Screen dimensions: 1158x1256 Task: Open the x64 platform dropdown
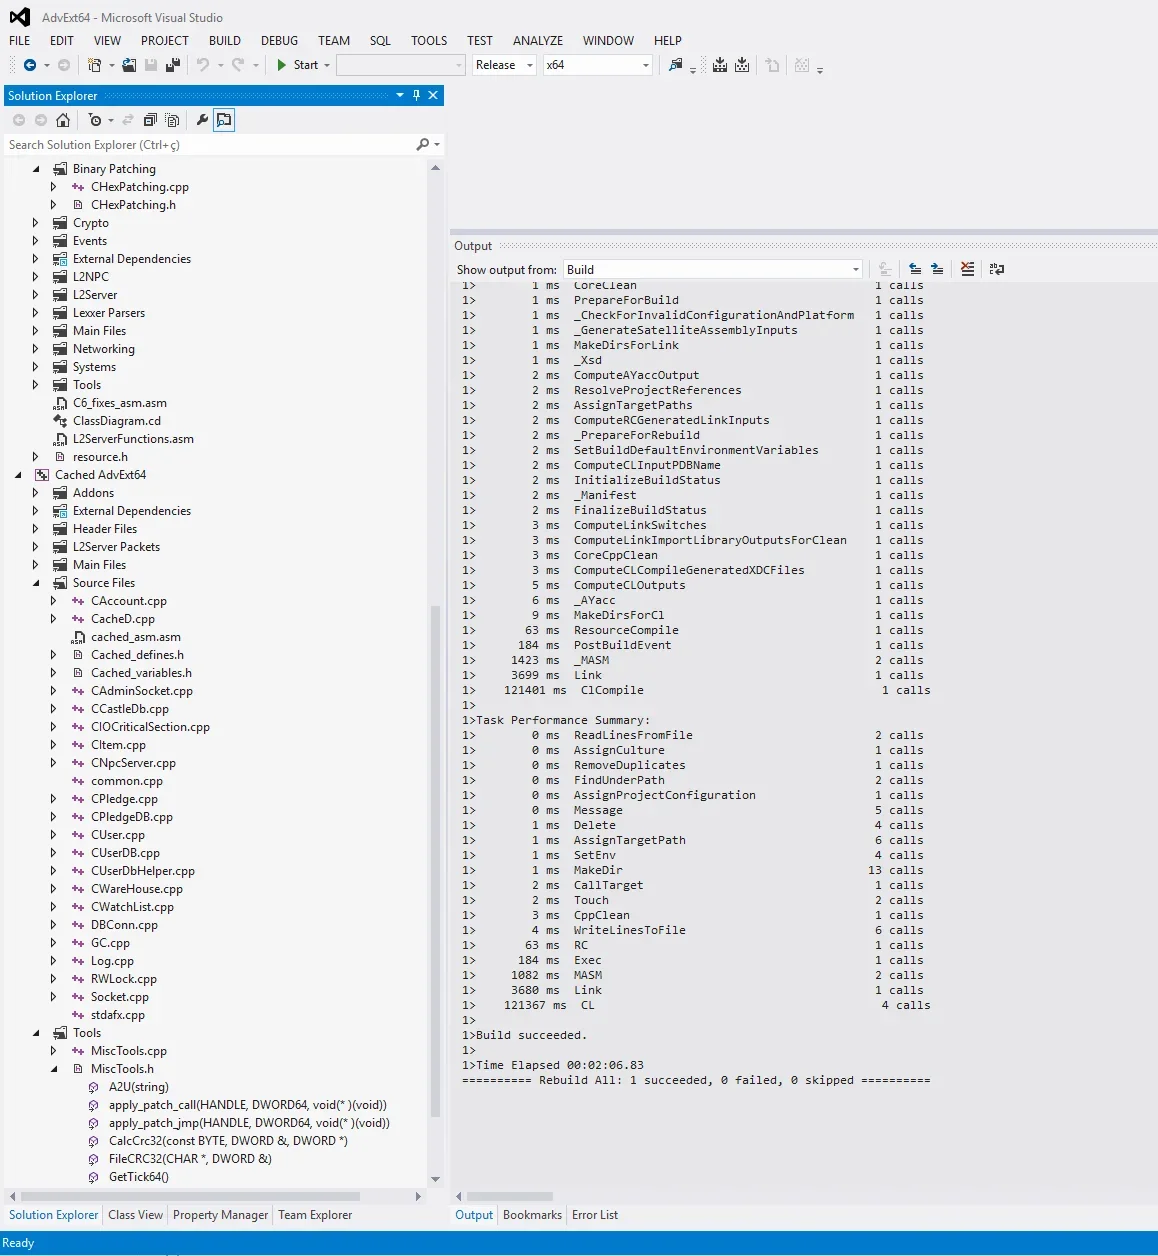646,65
